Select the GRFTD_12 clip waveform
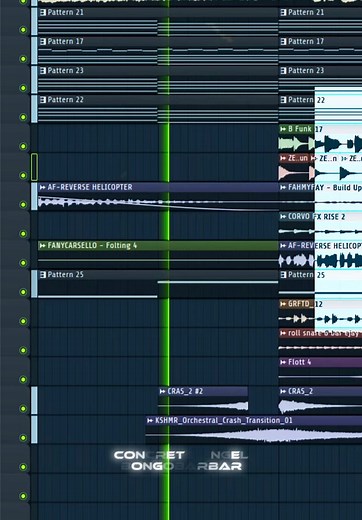Image resolution: width=362 pixels, height=520 pixels. tap(320, 319)
